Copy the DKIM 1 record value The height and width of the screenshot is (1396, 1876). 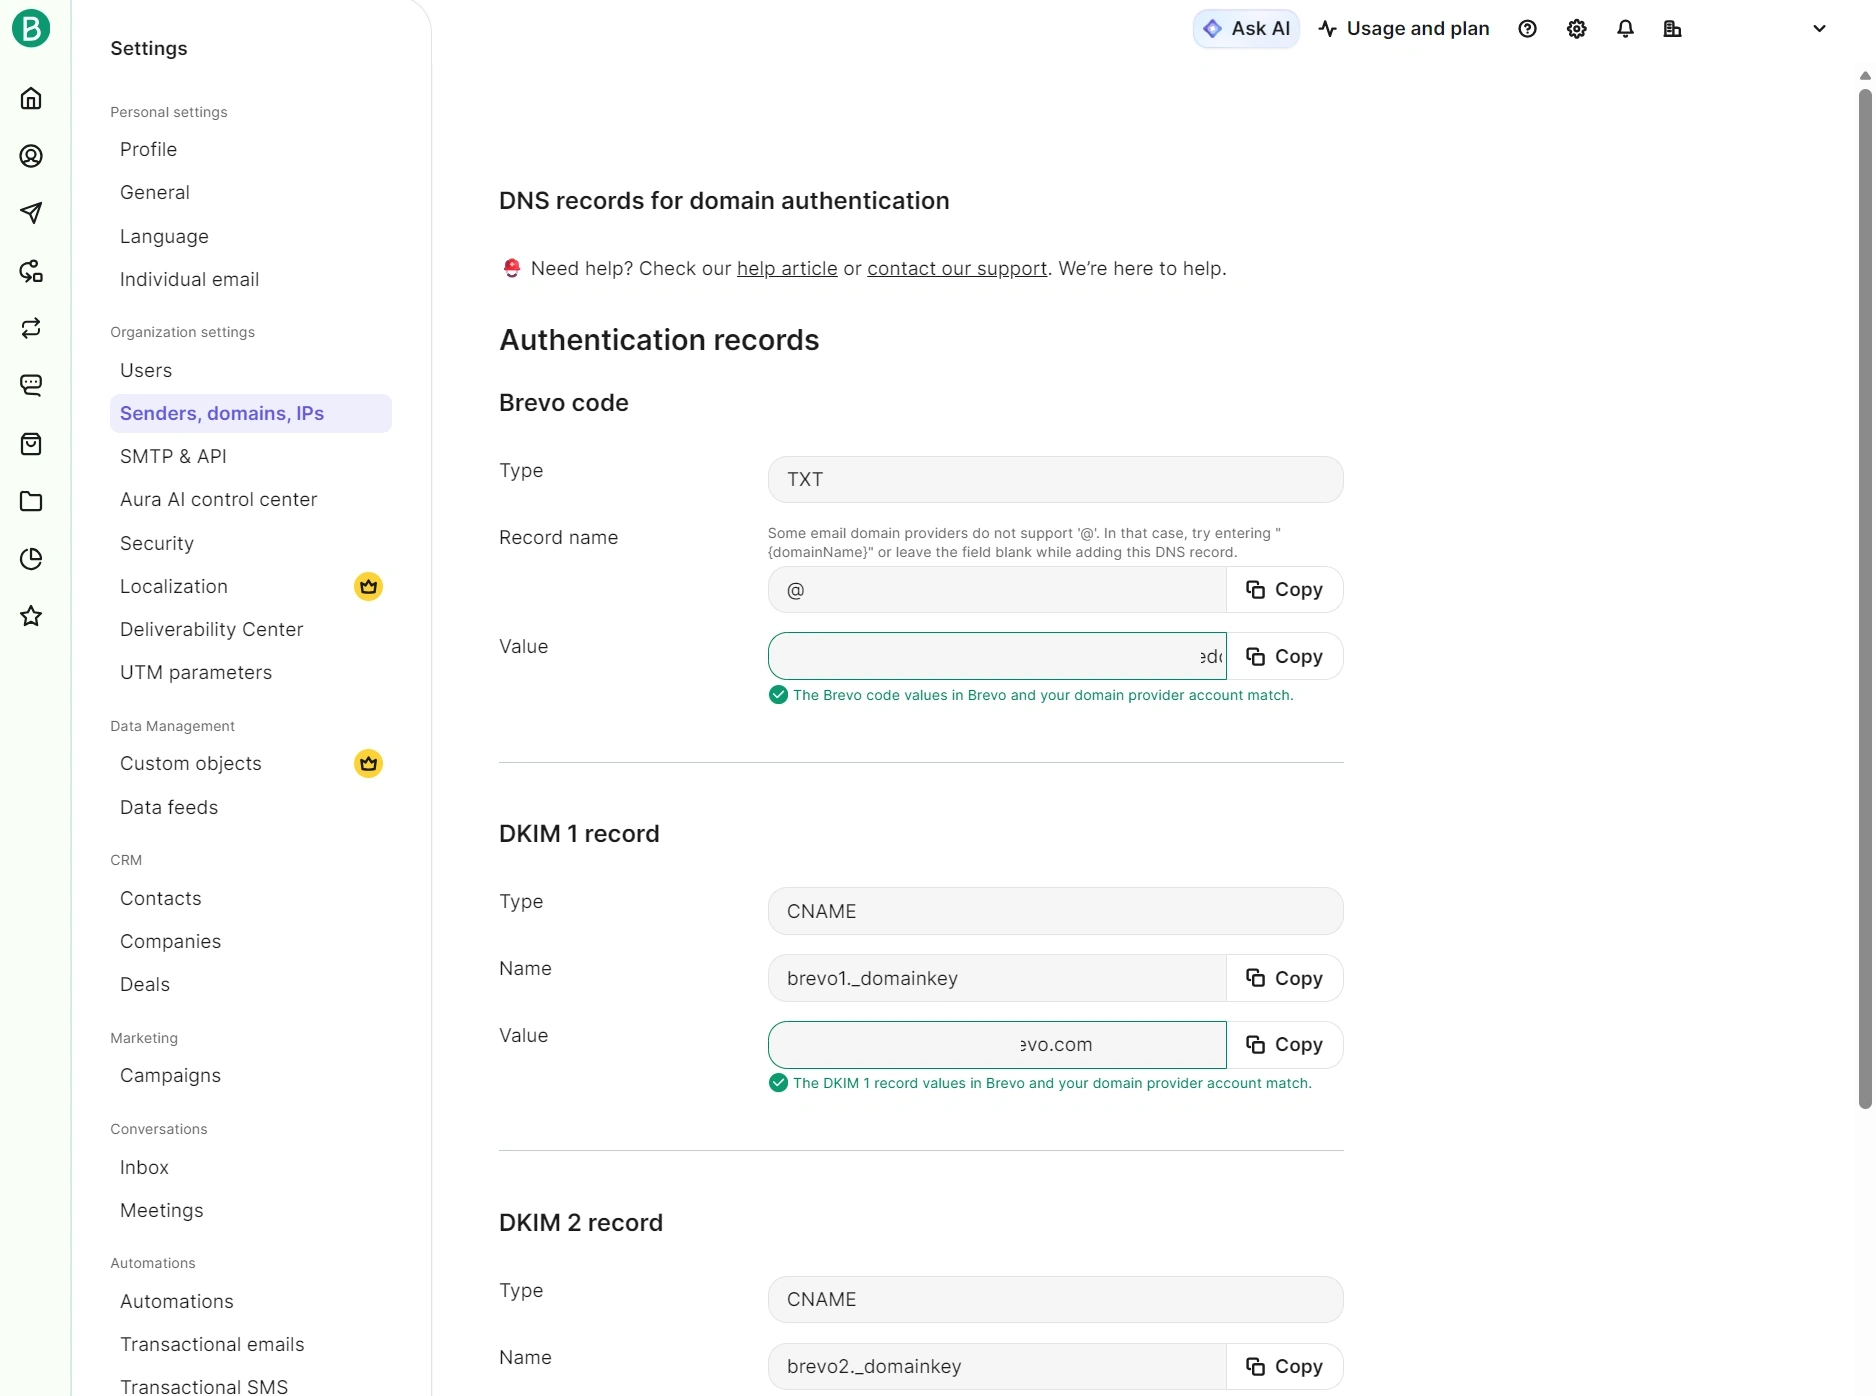click(x=1285, y=1045)
